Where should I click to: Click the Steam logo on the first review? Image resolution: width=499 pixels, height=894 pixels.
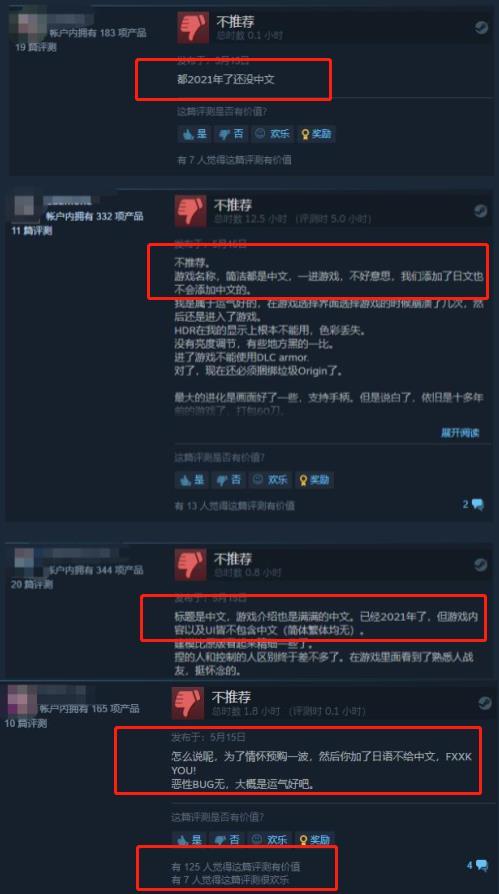pos(481,27)
